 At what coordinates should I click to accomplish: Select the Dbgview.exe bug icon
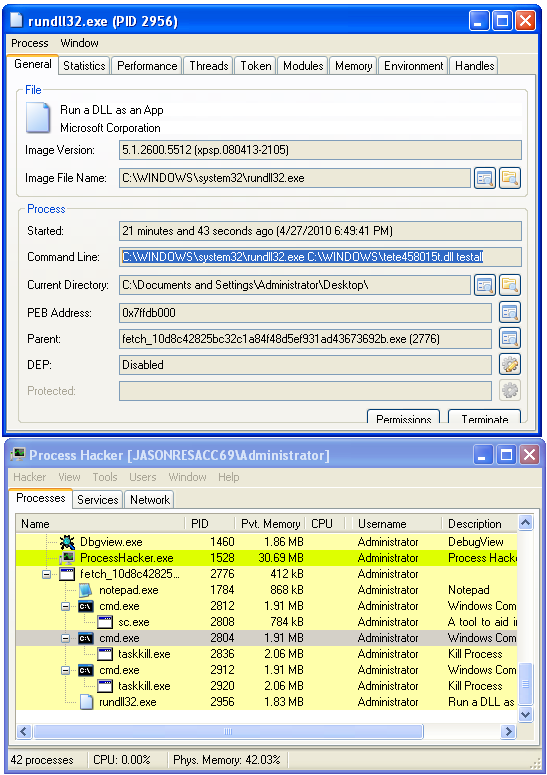pyautogui.click(x=67, y=542)
